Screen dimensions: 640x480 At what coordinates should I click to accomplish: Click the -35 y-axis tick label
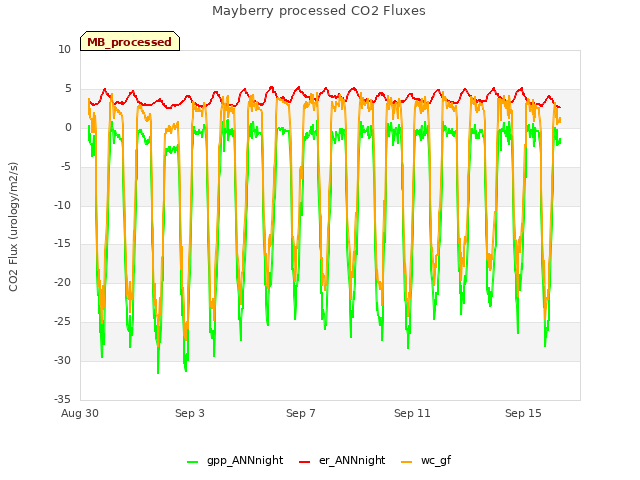point(62,399)
